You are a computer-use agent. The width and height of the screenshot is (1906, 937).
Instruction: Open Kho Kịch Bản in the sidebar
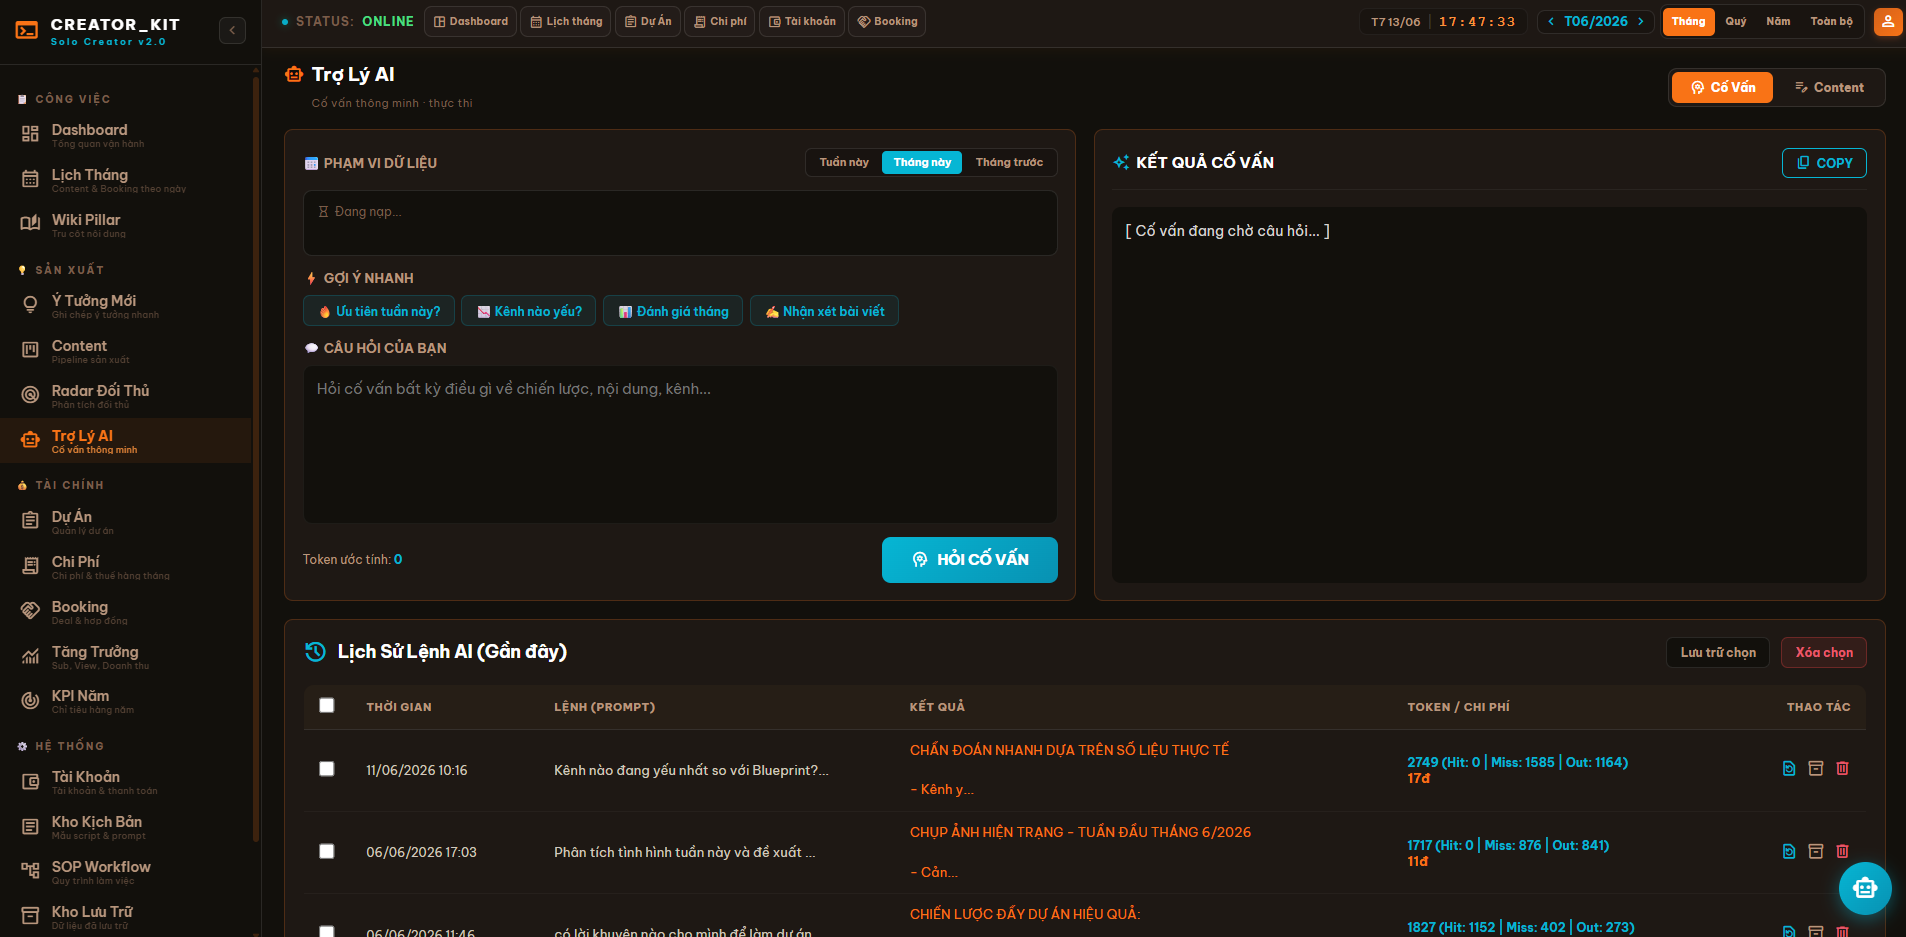click(x=125, y=827)
